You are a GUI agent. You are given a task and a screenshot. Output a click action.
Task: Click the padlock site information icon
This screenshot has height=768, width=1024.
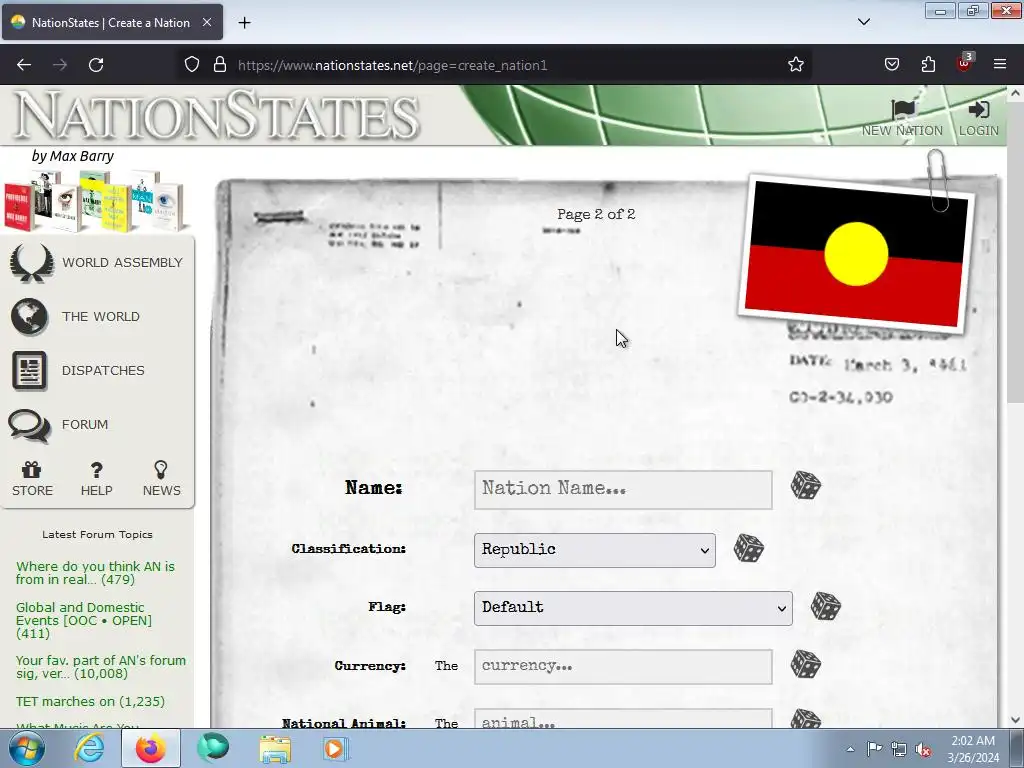click(x=220, y=65)
